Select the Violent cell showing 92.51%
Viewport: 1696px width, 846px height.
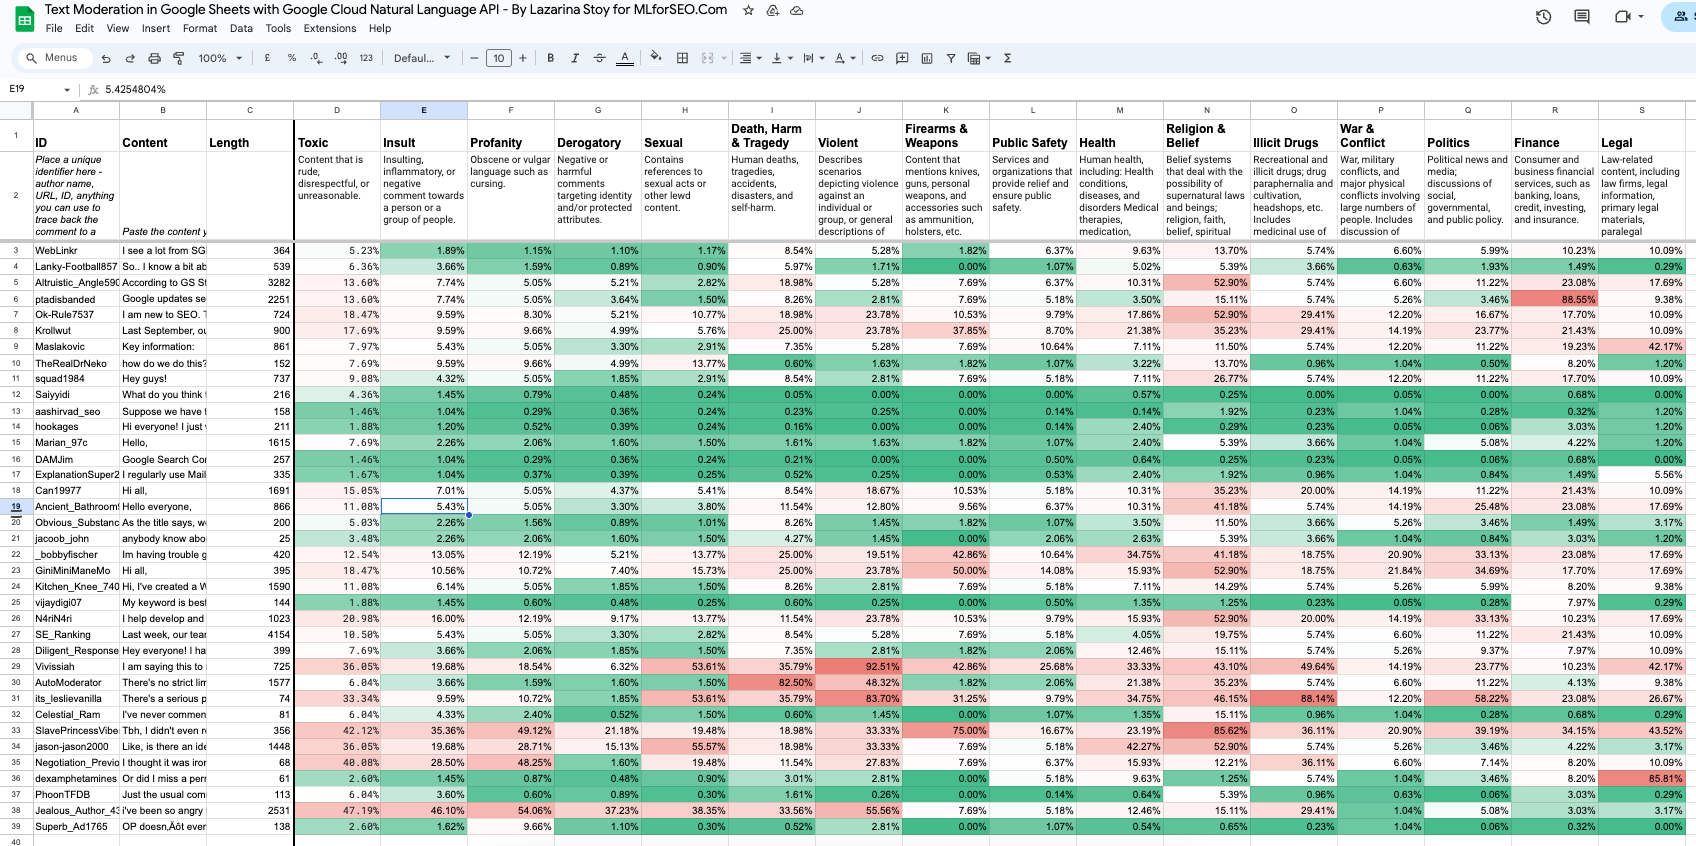point(859,666)
